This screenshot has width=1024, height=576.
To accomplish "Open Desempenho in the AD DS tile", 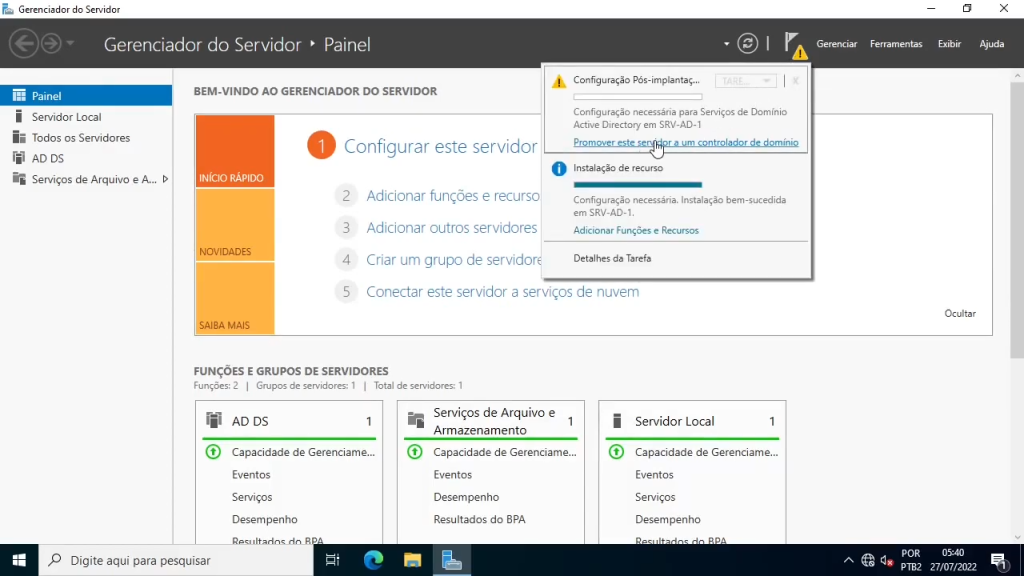I will pyautogui.click(x=264, y=519).
